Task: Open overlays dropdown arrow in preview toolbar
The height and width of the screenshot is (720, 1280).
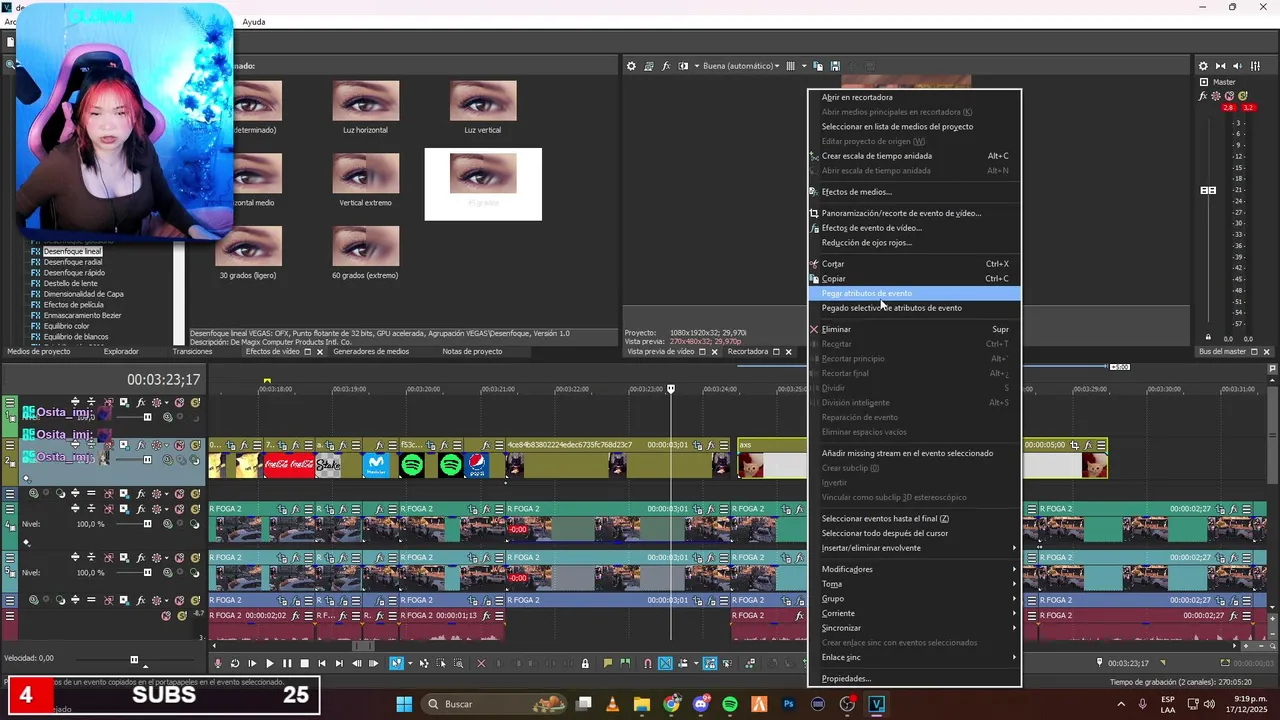Action: pos(803,66)
